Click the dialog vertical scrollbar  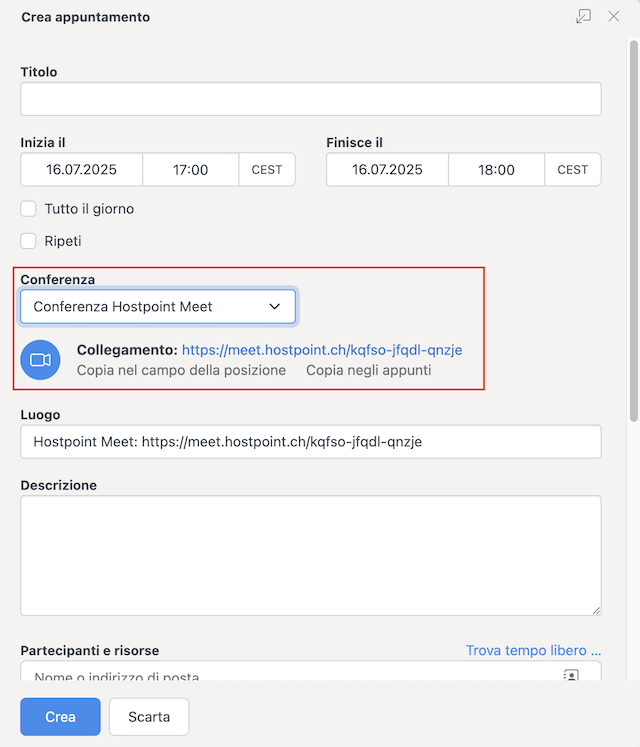(x=633, y=231)
